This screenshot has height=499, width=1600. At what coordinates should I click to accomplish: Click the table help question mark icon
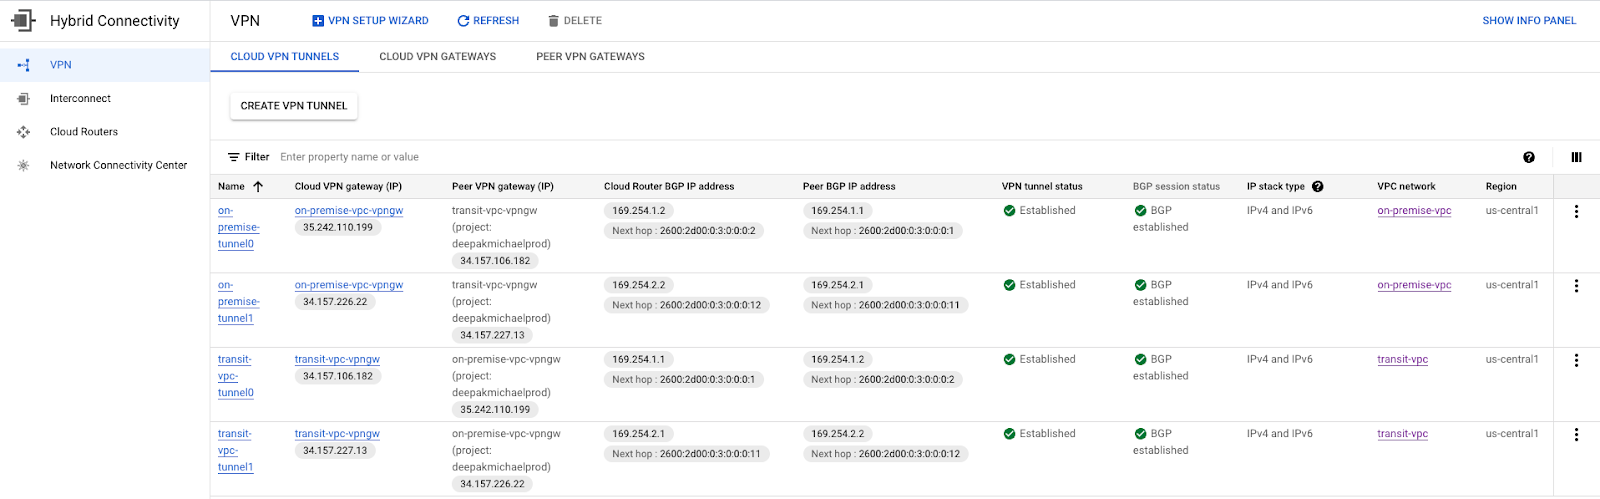(1528, 157)
